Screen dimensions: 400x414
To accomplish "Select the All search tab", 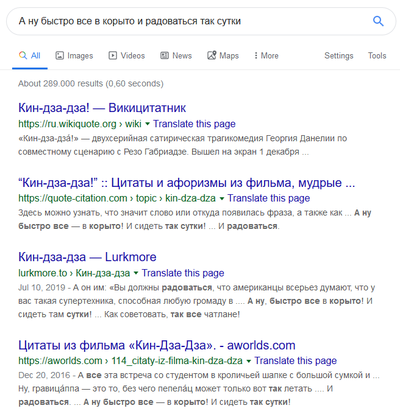I will tap(30, 56).
